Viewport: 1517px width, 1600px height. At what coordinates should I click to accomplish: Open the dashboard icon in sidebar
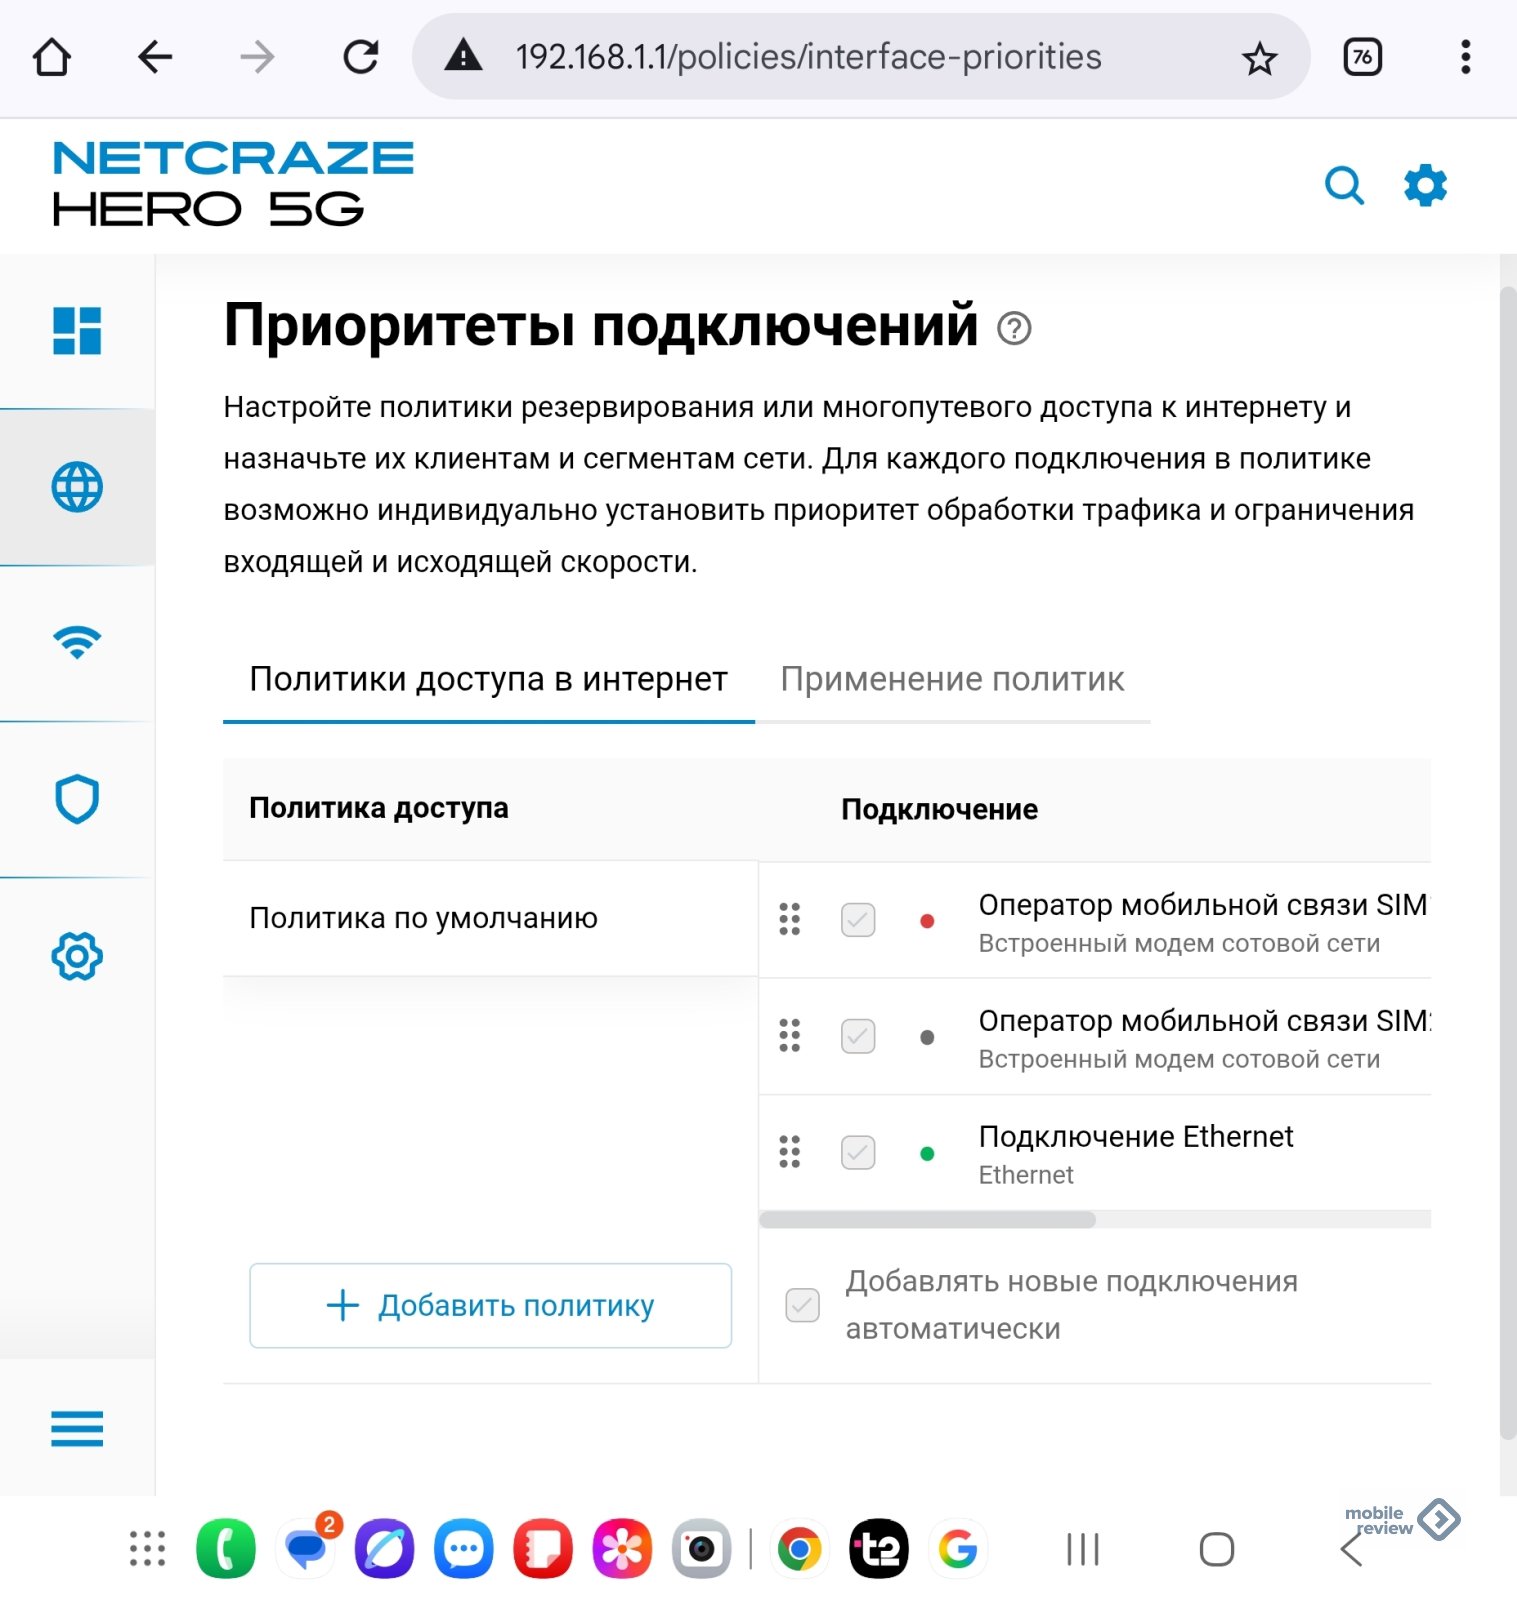(x=77, y=331)
